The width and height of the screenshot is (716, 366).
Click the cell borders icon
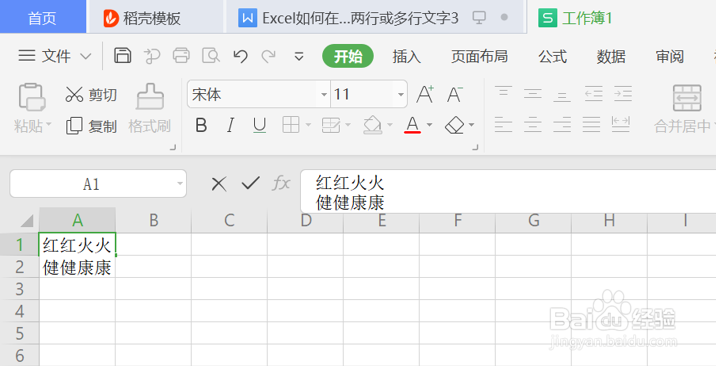(x=290, y=125)
